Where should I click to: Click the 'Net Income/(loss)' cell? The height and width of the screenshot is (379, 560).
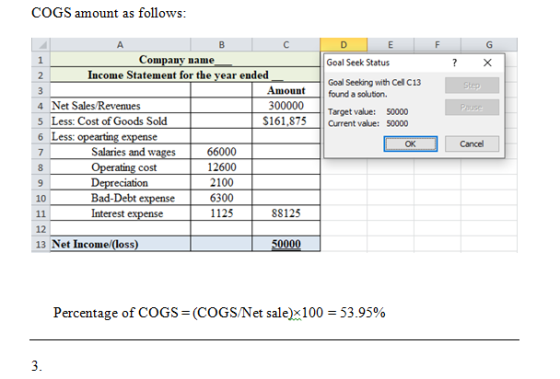click(x=120, y=244)
